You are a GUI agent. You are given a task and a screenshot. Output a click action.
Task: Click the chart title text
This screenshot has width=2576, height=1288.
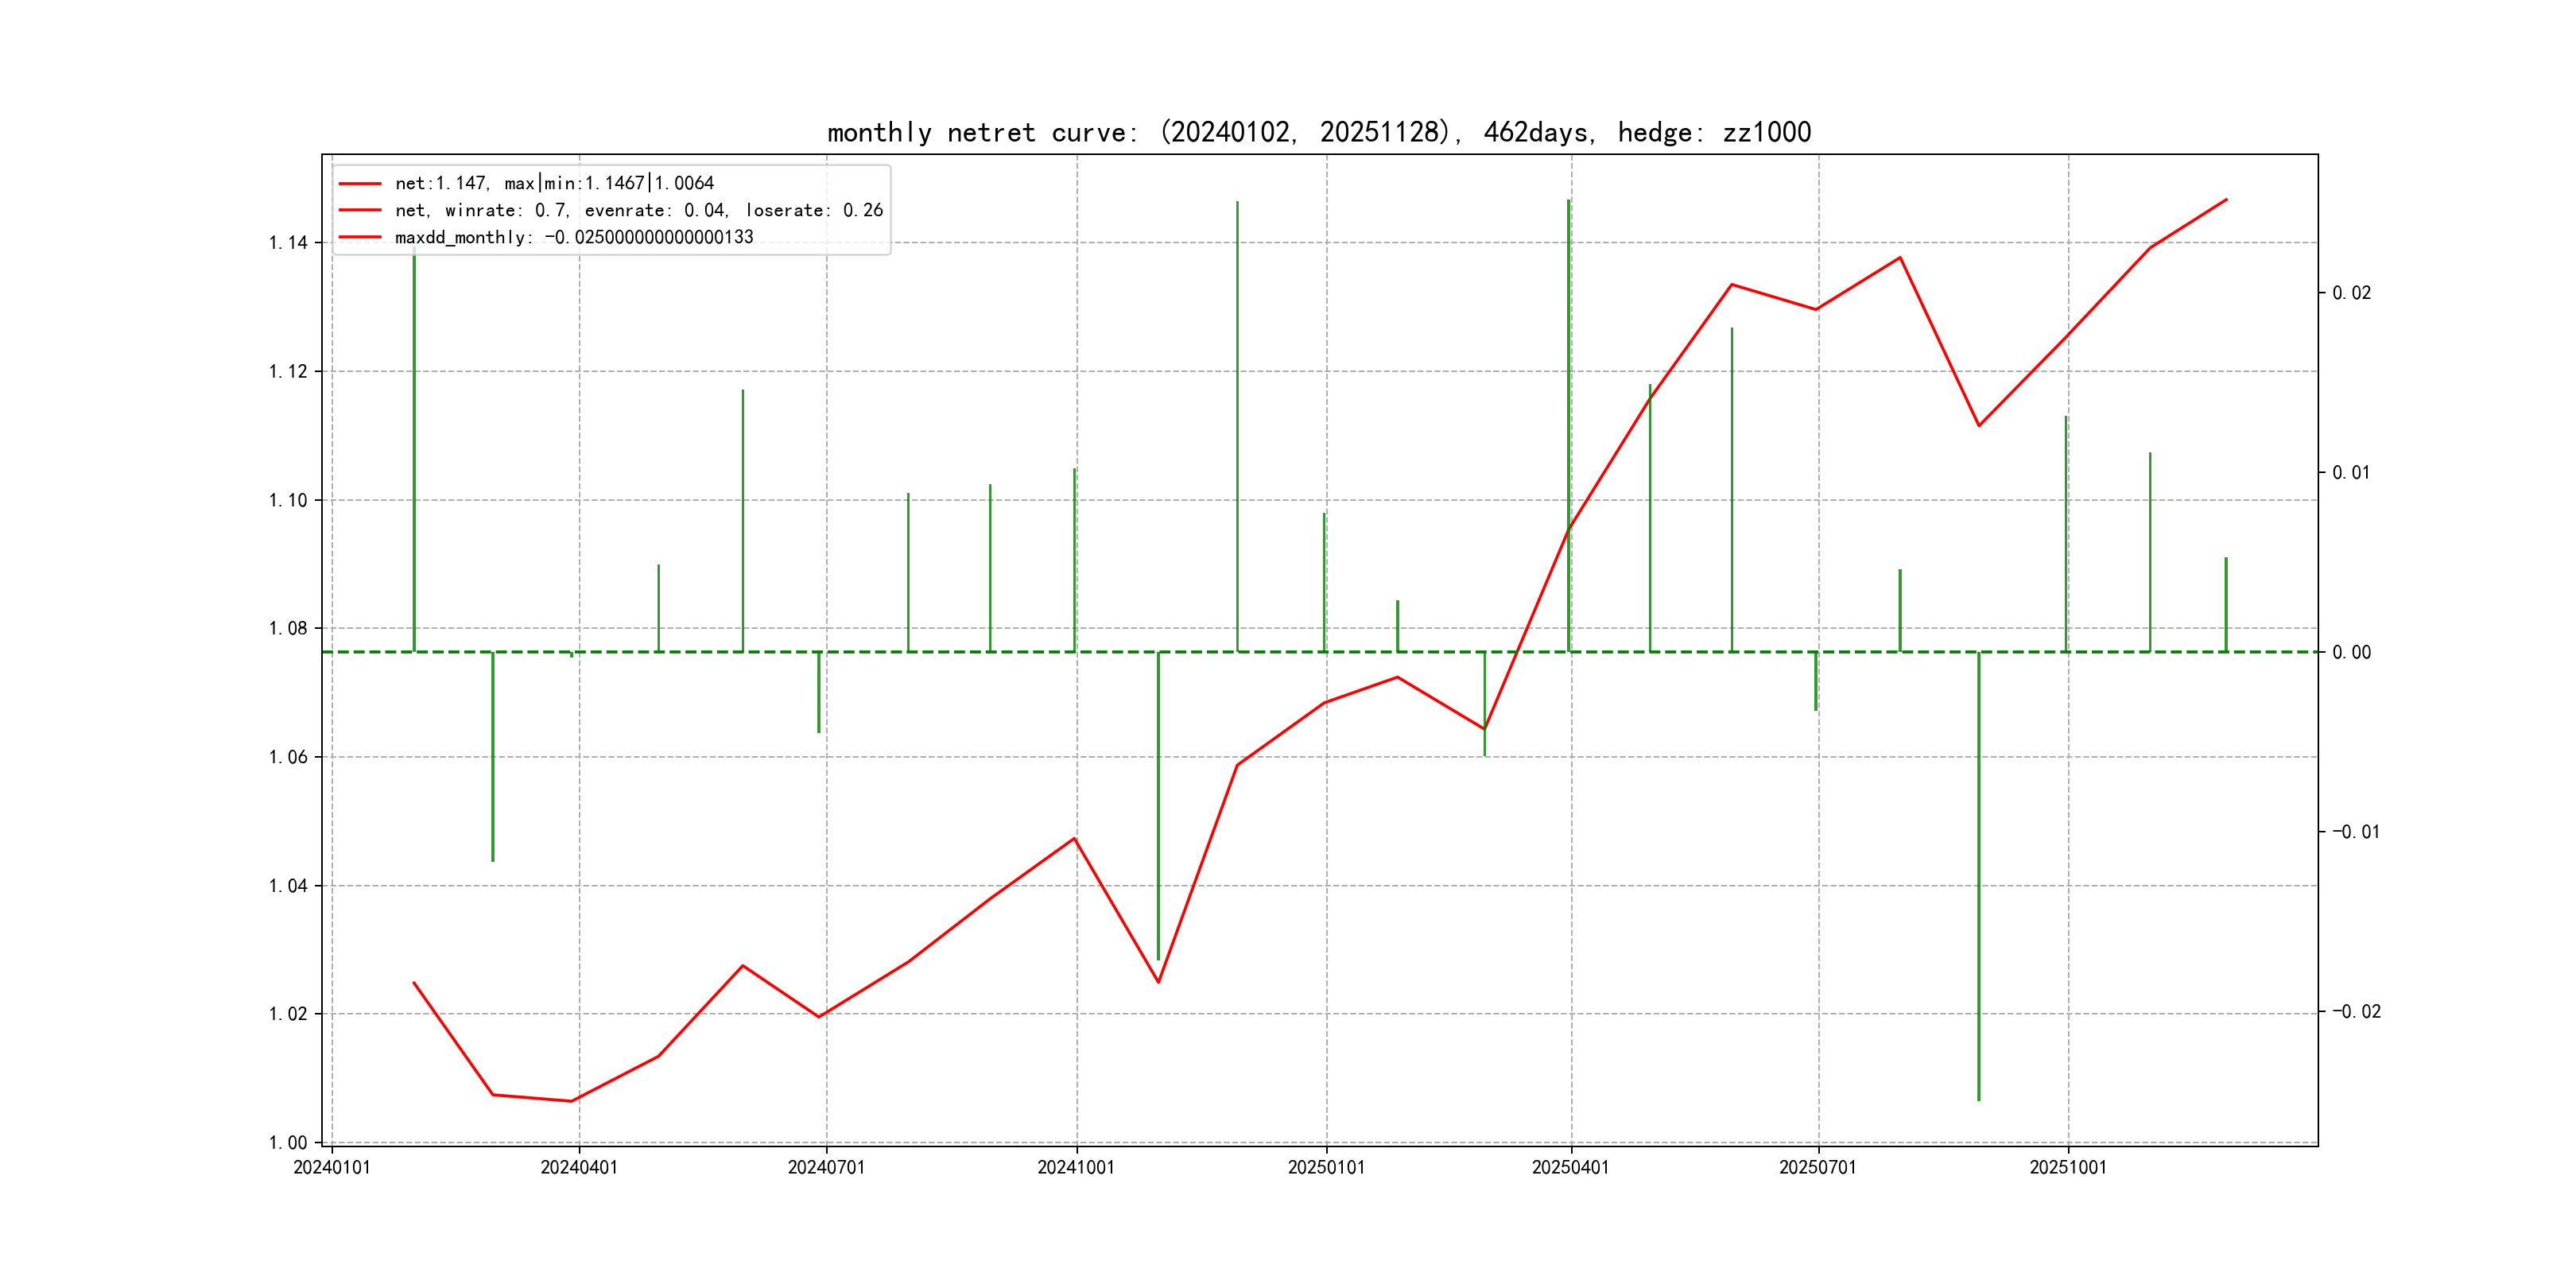(1318, 132)
